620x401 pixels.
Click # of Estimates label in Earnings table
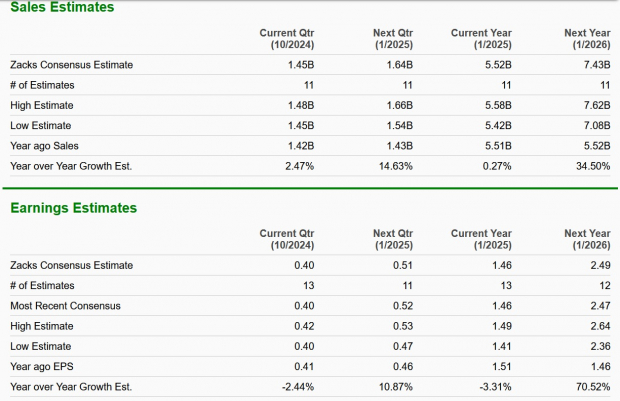(x=42, y=286)
